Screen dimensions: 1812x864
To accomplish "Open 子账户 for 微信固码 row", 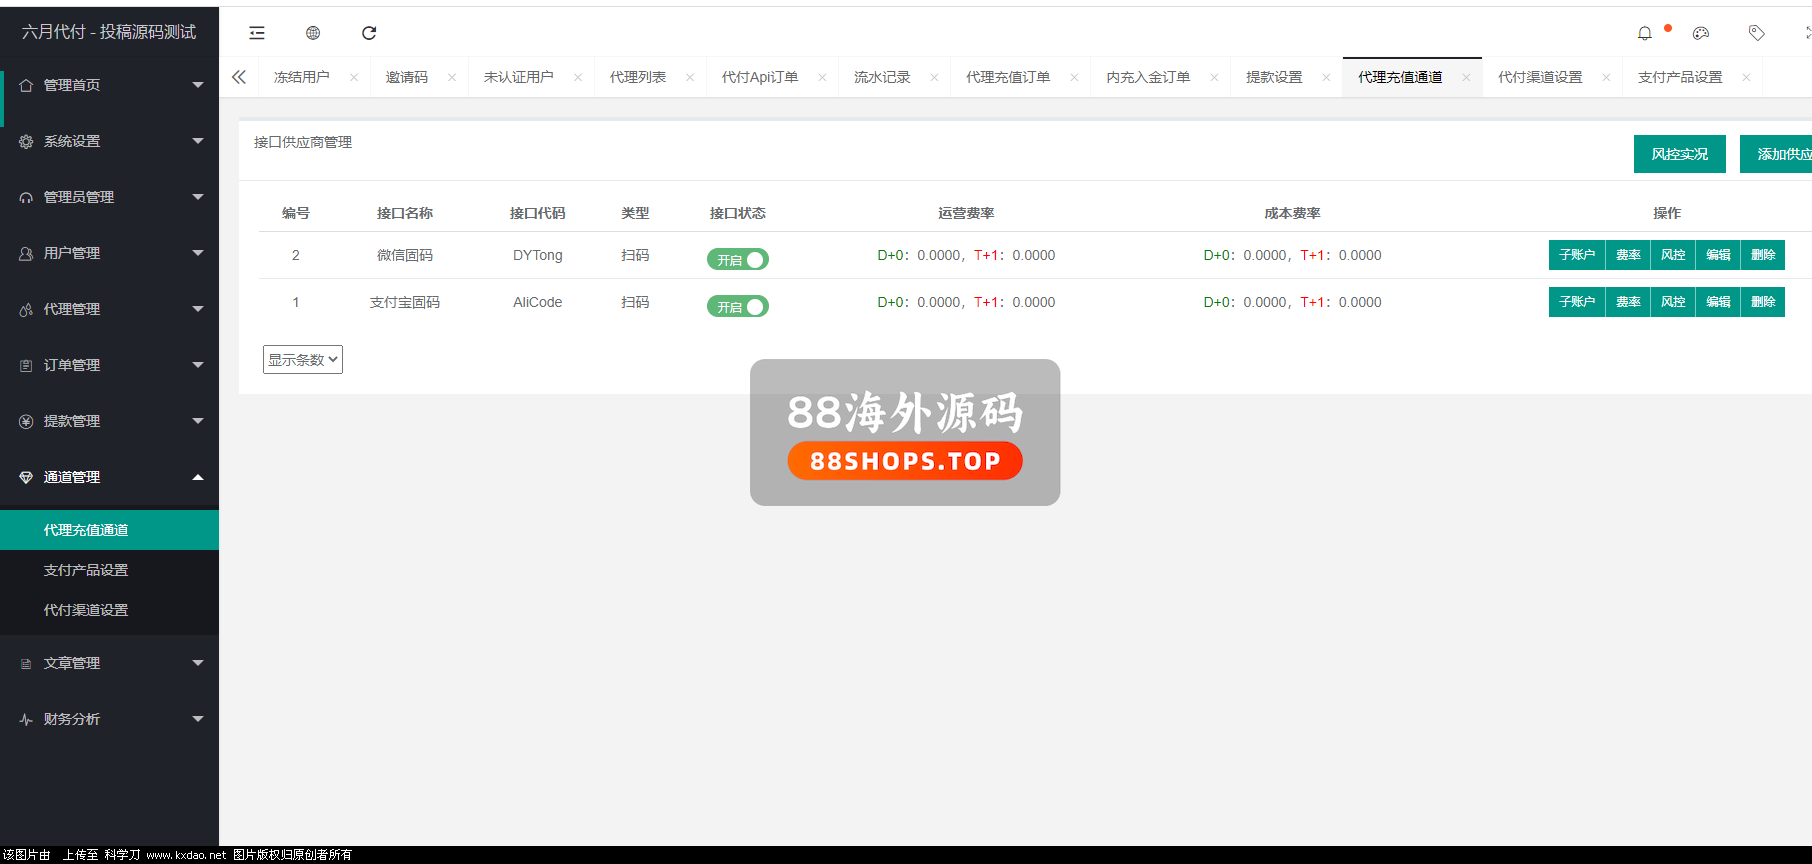I will coord(1577,255).
